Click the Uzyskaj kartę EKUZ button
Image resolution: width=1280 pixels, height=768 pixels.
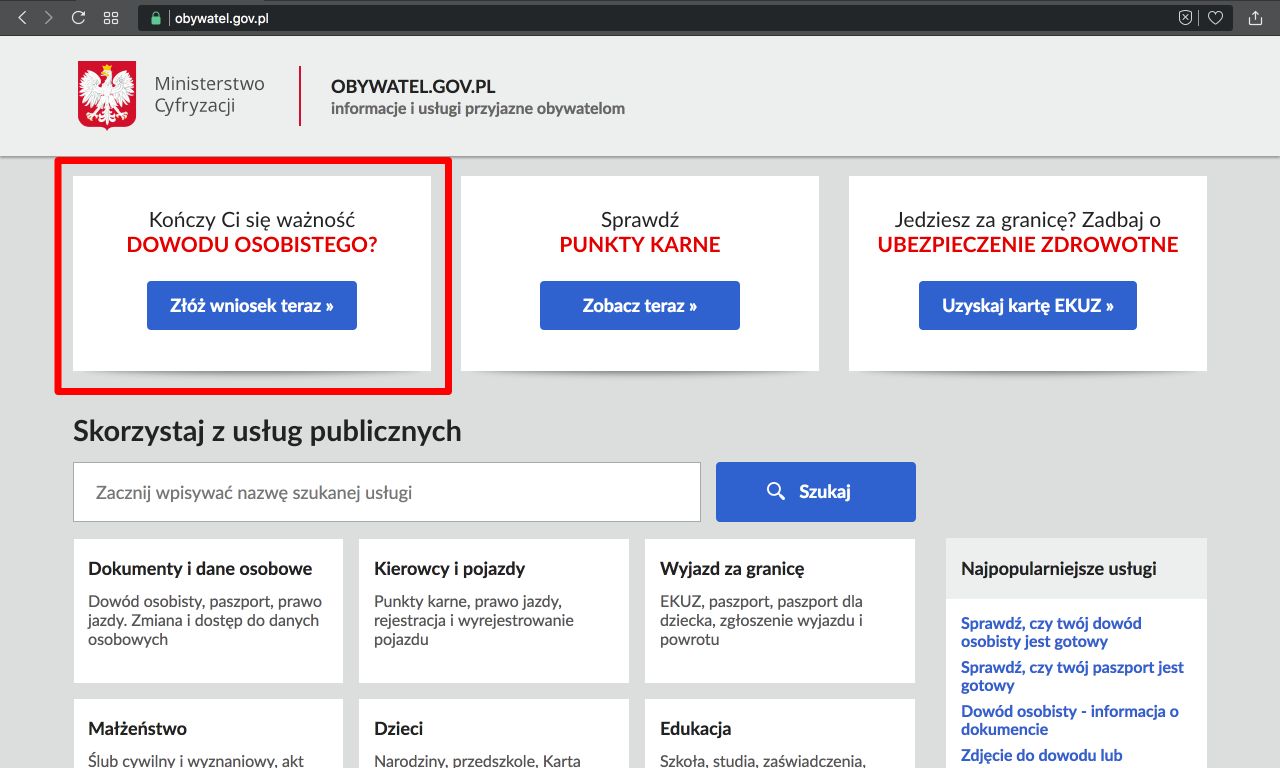pyautogui.click(x=1028, y=306)
